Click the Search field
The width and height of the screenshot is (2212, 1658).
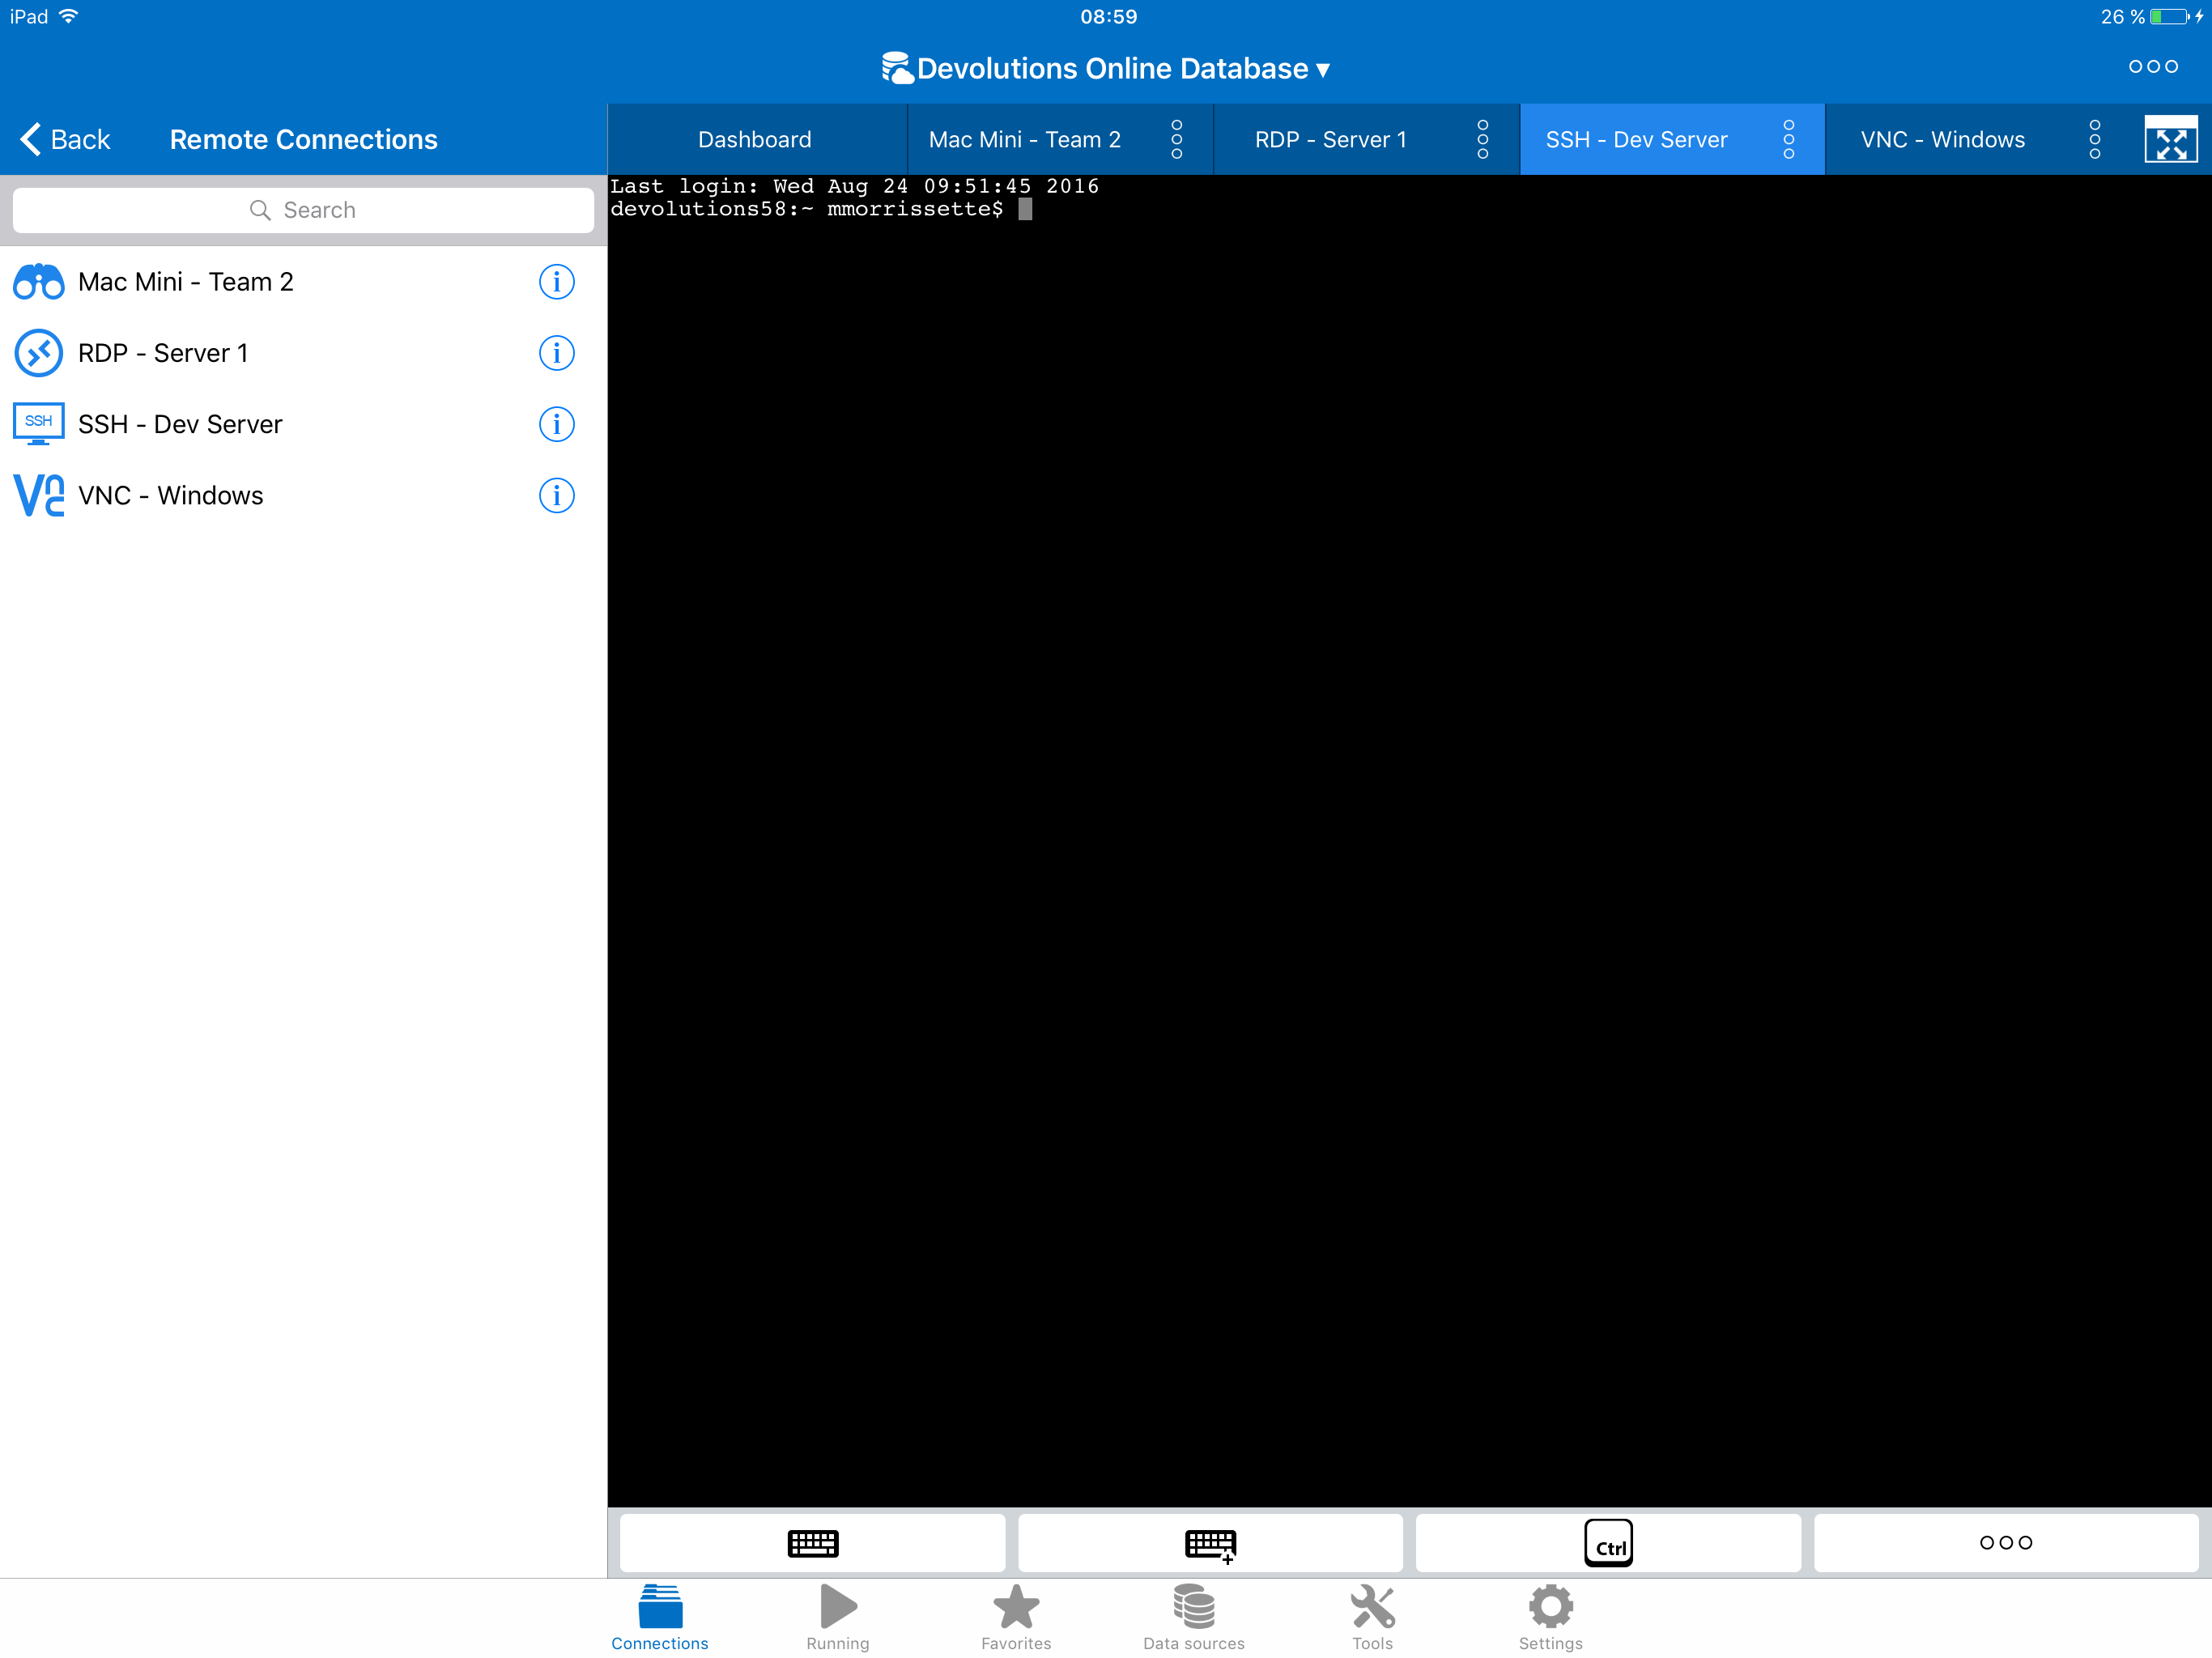[303, 210]
